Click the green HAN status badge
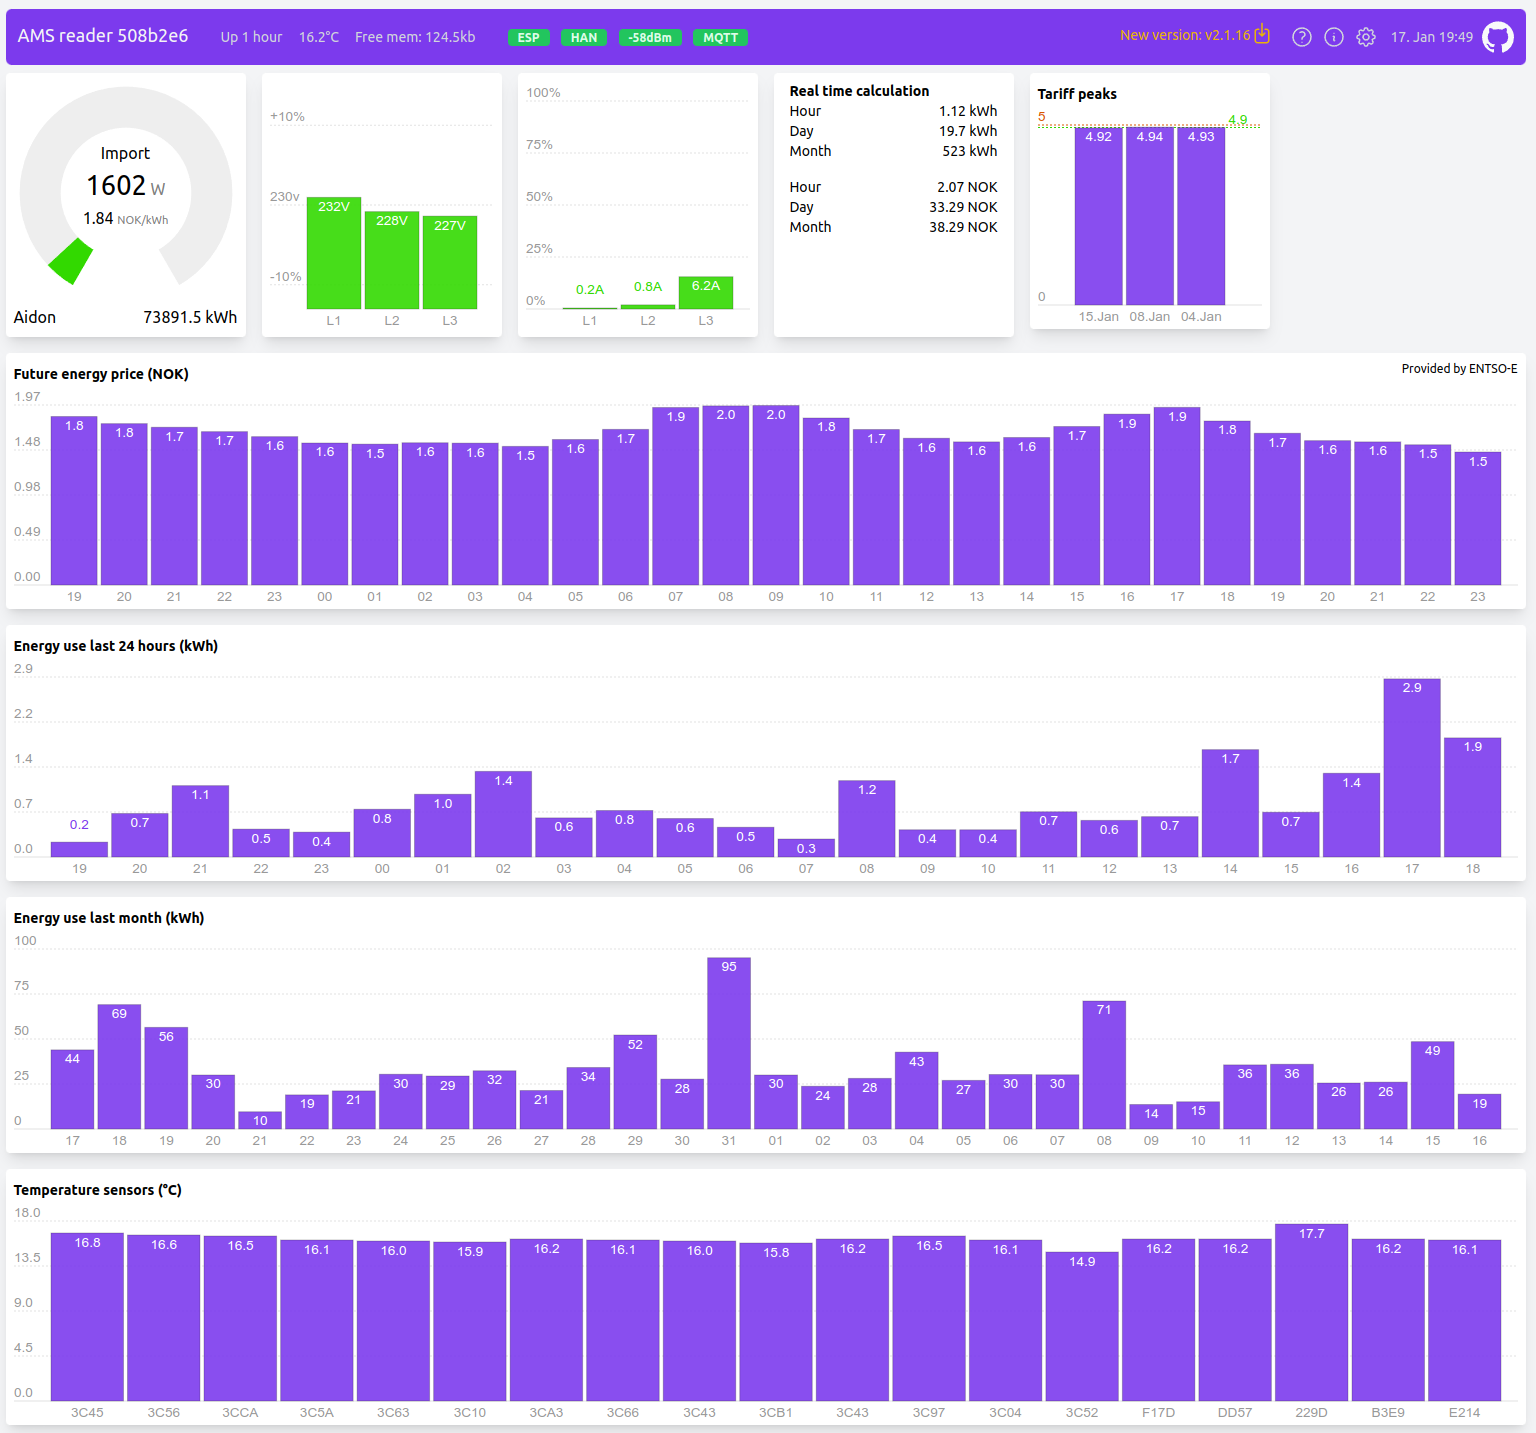Image resolution: width=1536 pixels, height=1433 pixels. point(584,38)
